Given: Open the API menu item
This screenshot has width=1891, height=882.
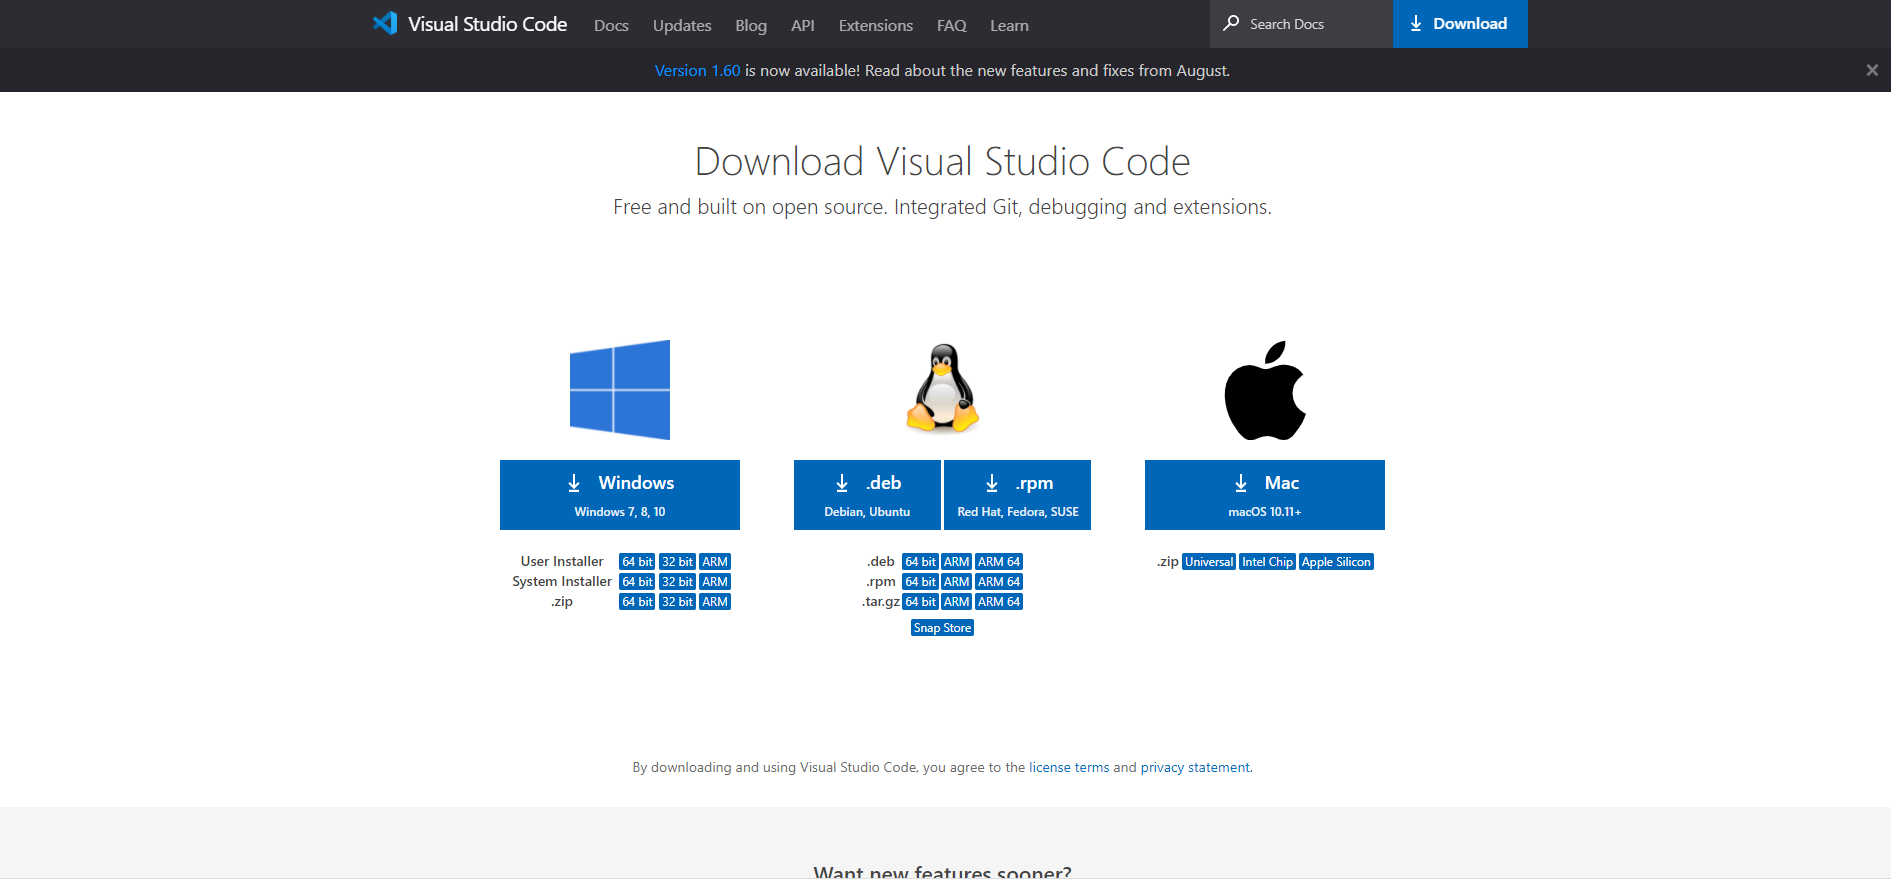Looking at the screenshot, I should [x=803, y=25].
